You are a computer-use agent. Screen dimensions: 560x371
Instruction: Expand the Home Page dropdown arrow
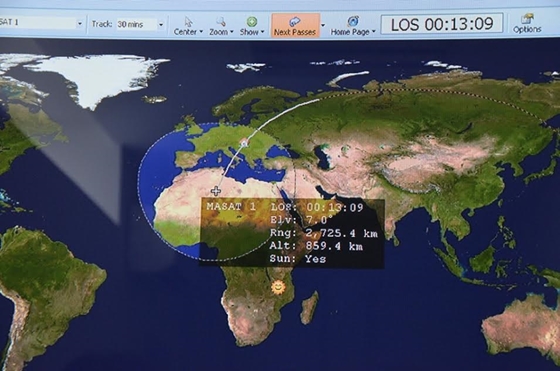tap(374, 32)
